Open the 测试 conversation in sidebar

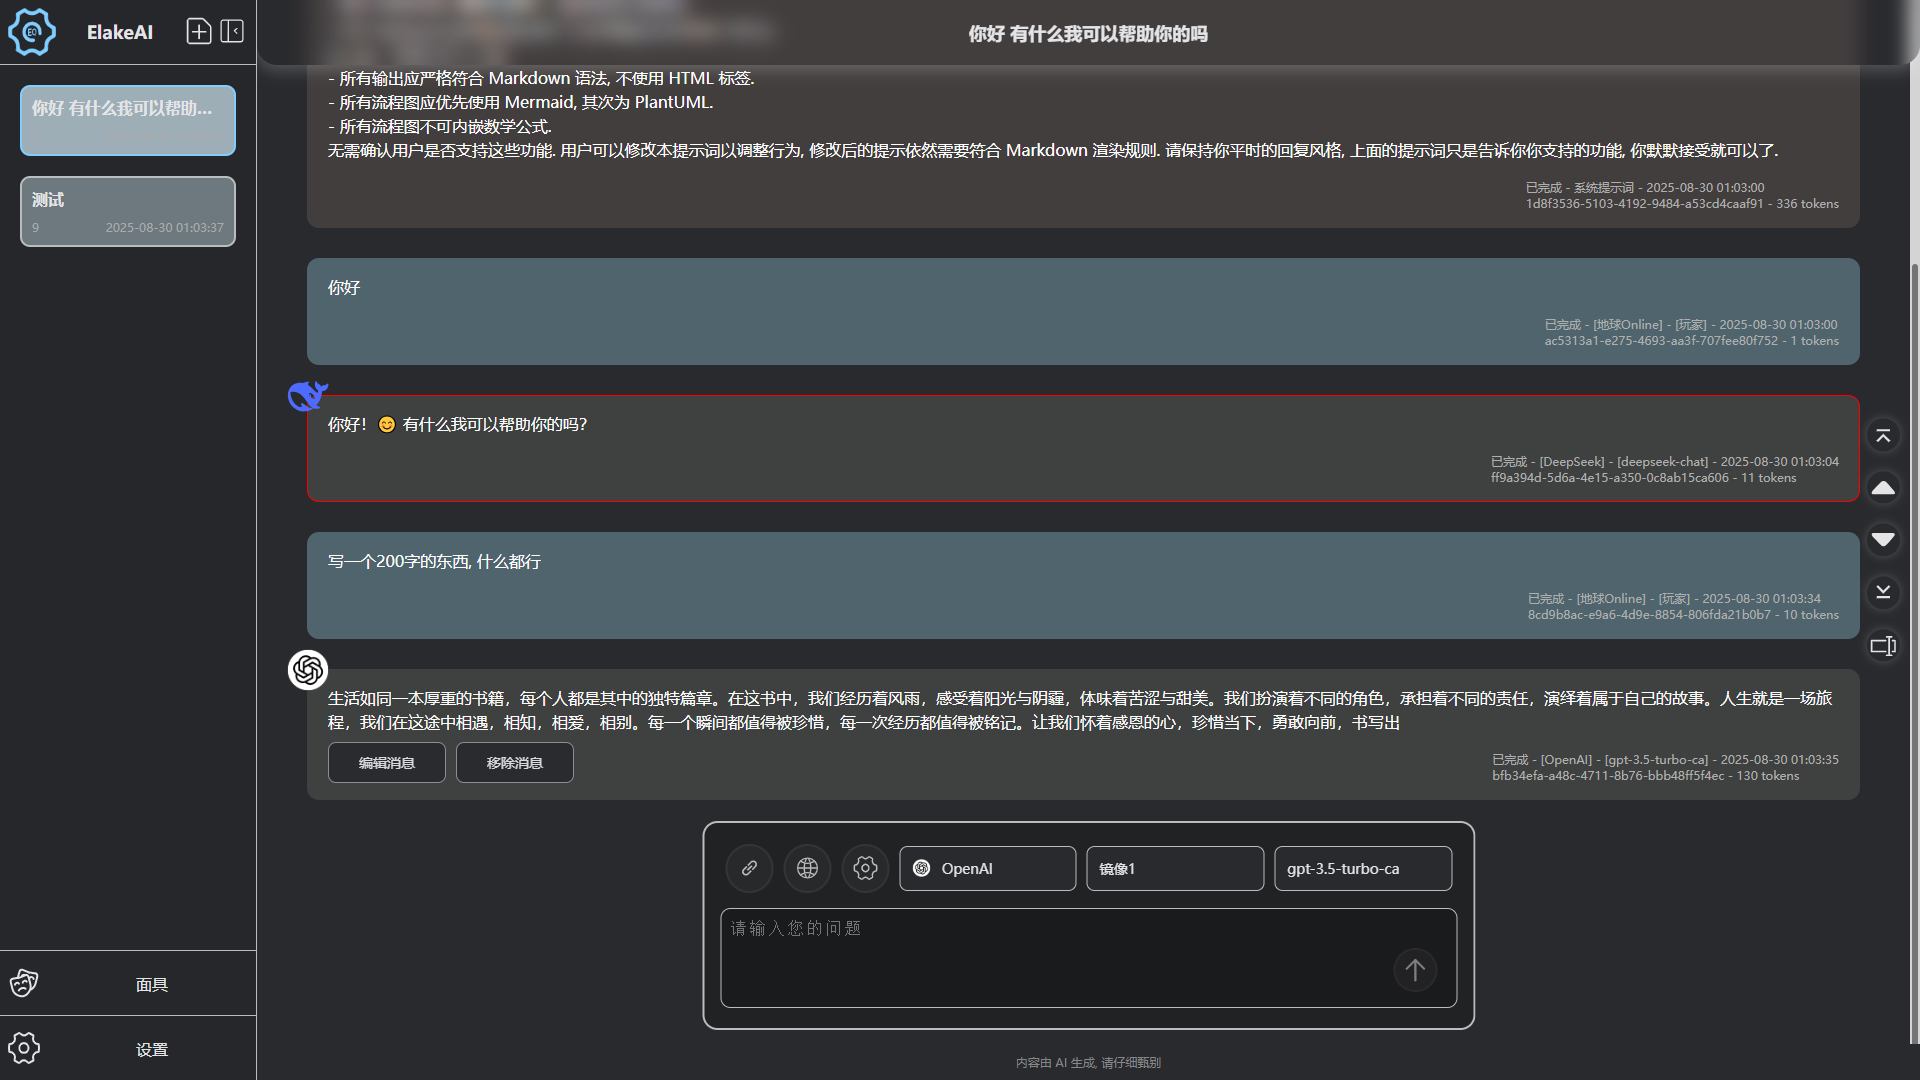click(128, 211)
